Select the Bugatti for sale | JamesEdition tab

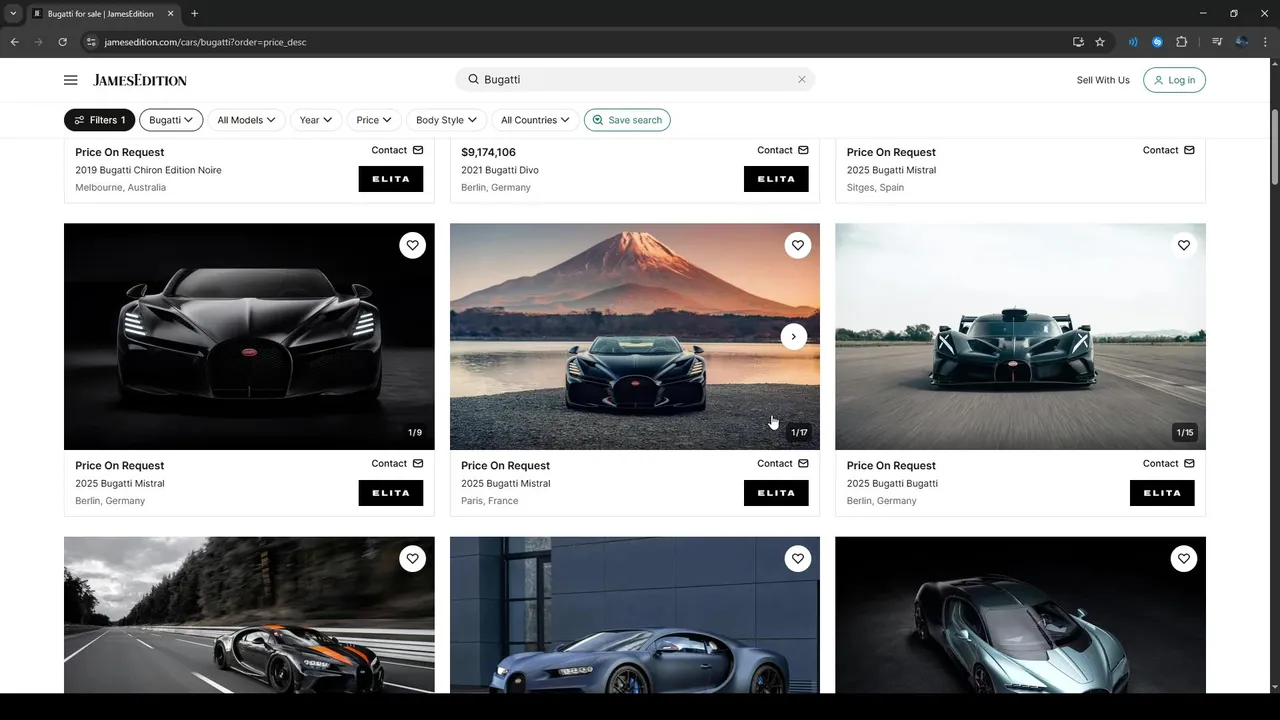(103, 14)
